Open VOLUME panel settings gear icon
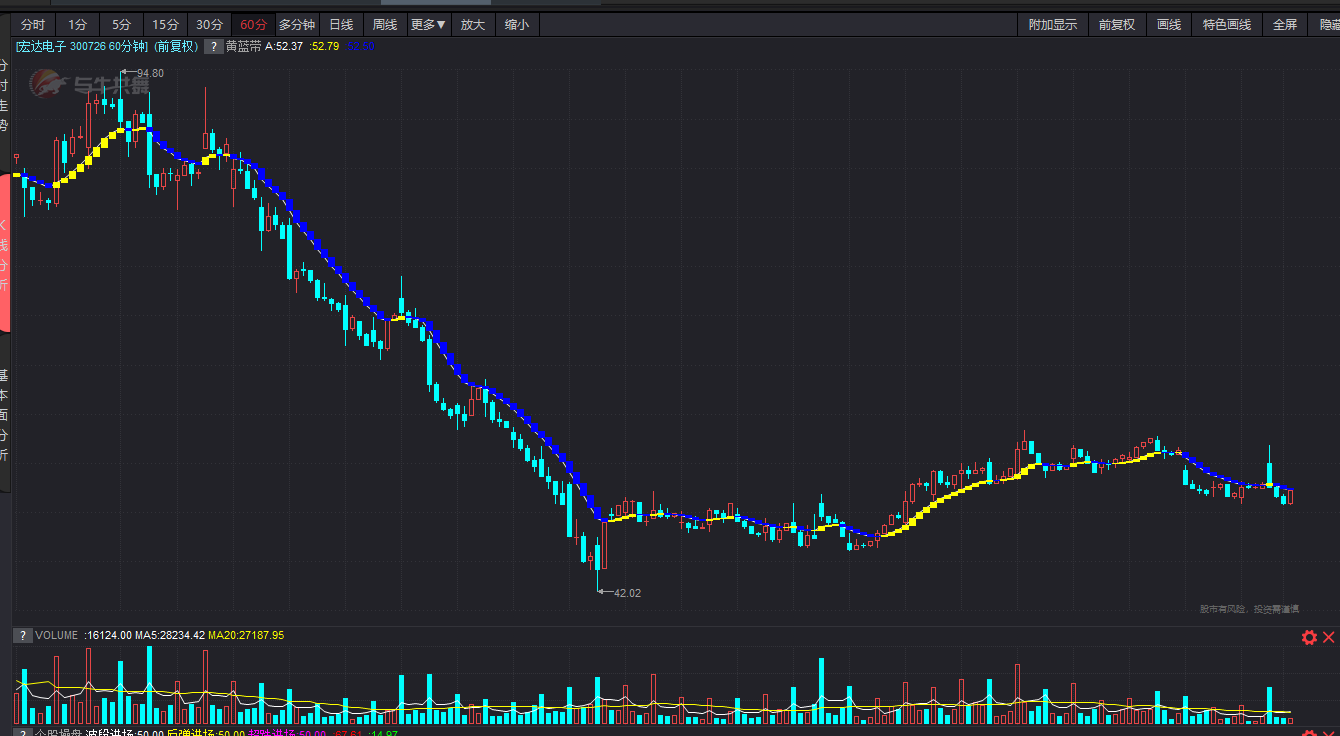Viewport: 1340px width, 736px height. click(x=1309, y=637)
